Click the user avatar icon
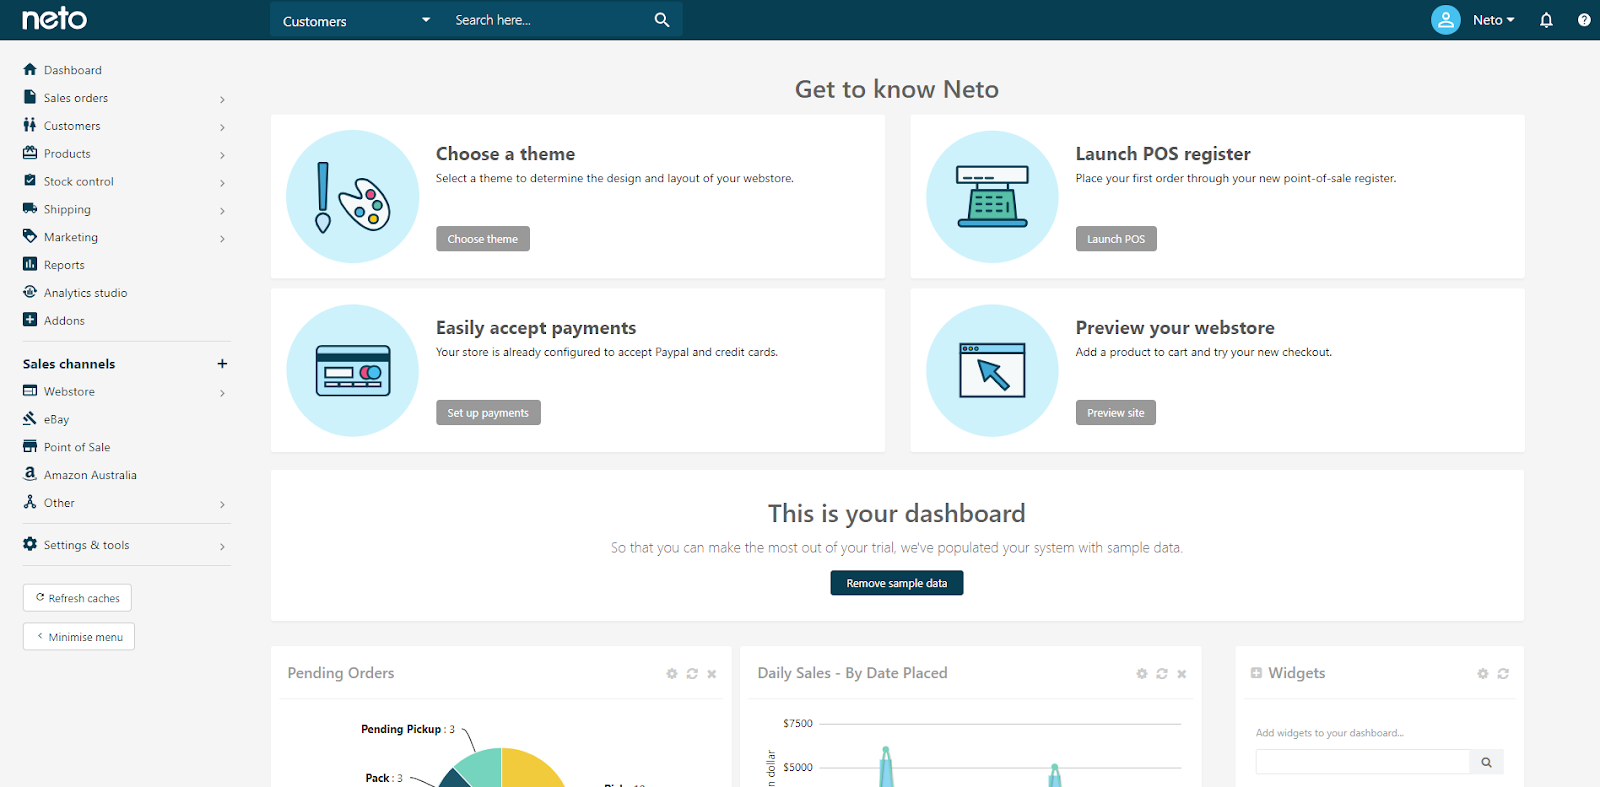This screenshot has width=1600, height=787. point(1446,20)
